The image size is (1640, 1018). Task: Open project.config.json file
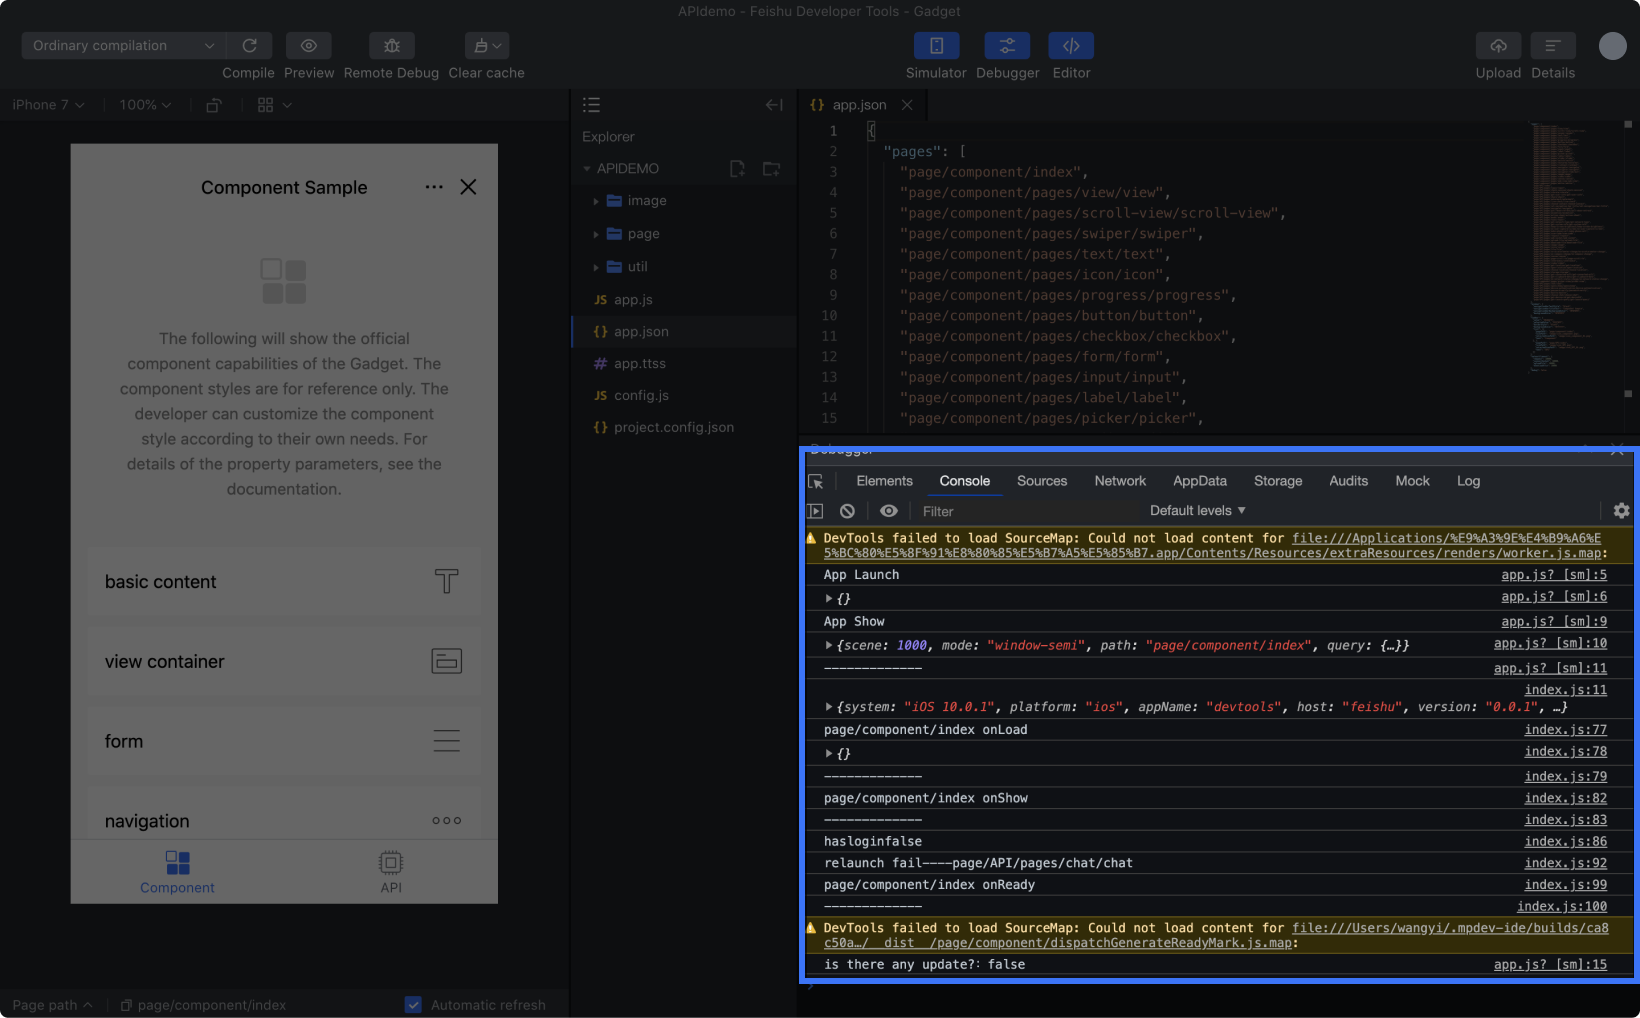[x=684, y=427]
